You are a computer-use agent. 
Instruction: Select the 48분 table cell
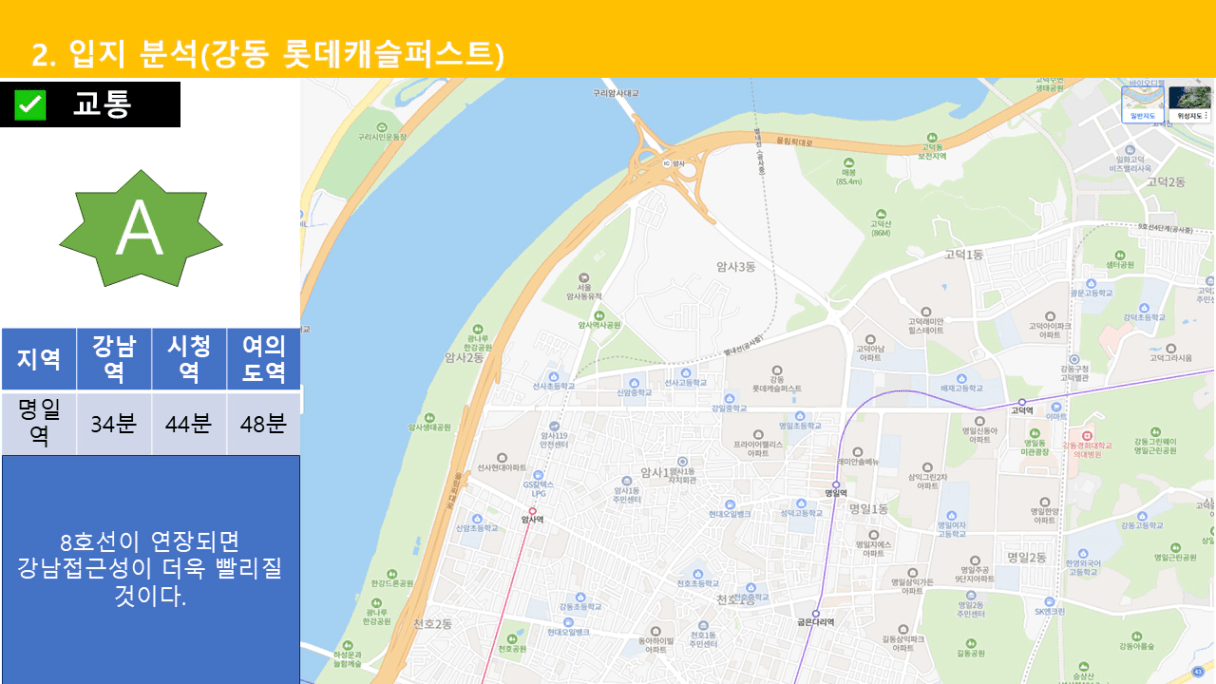(x=264, y=423)
